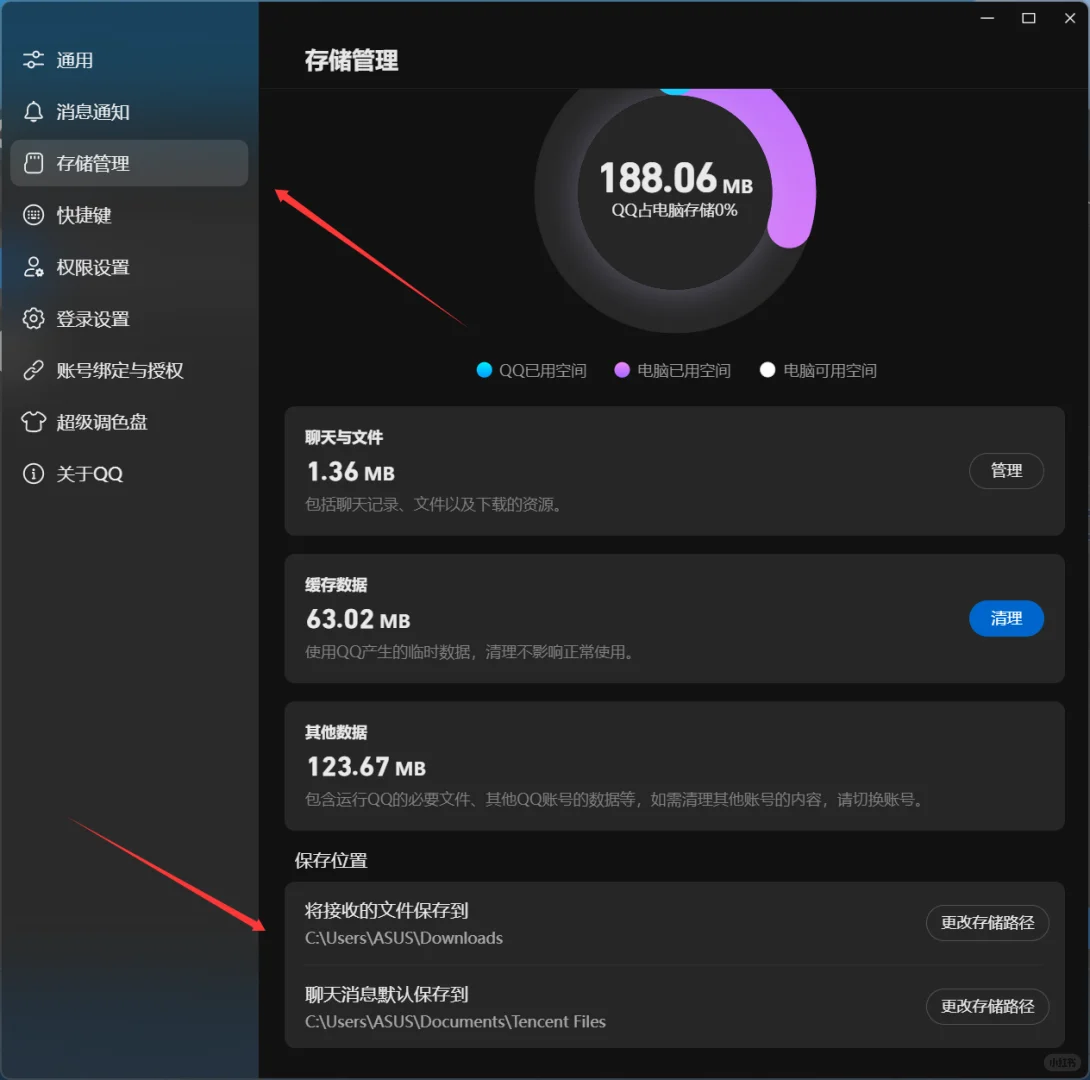Click the purple 电脑已用空间 legend dot

[622, 369]
